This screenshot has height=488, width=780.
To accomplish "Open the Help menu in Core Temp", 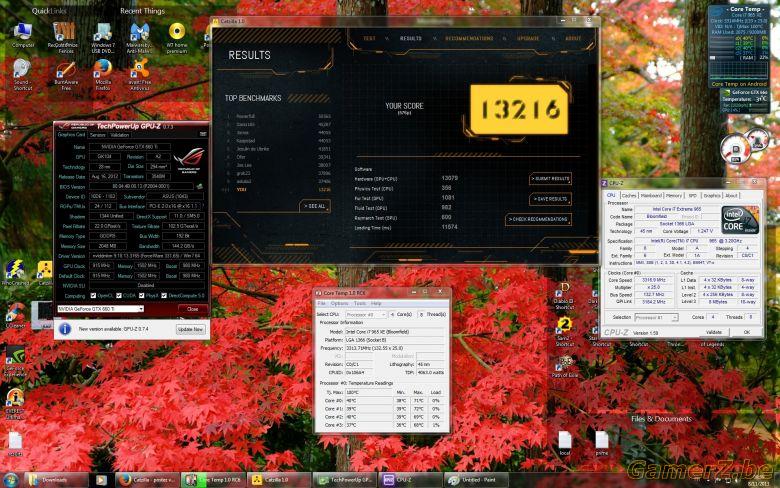I will [x=376, y=303].
